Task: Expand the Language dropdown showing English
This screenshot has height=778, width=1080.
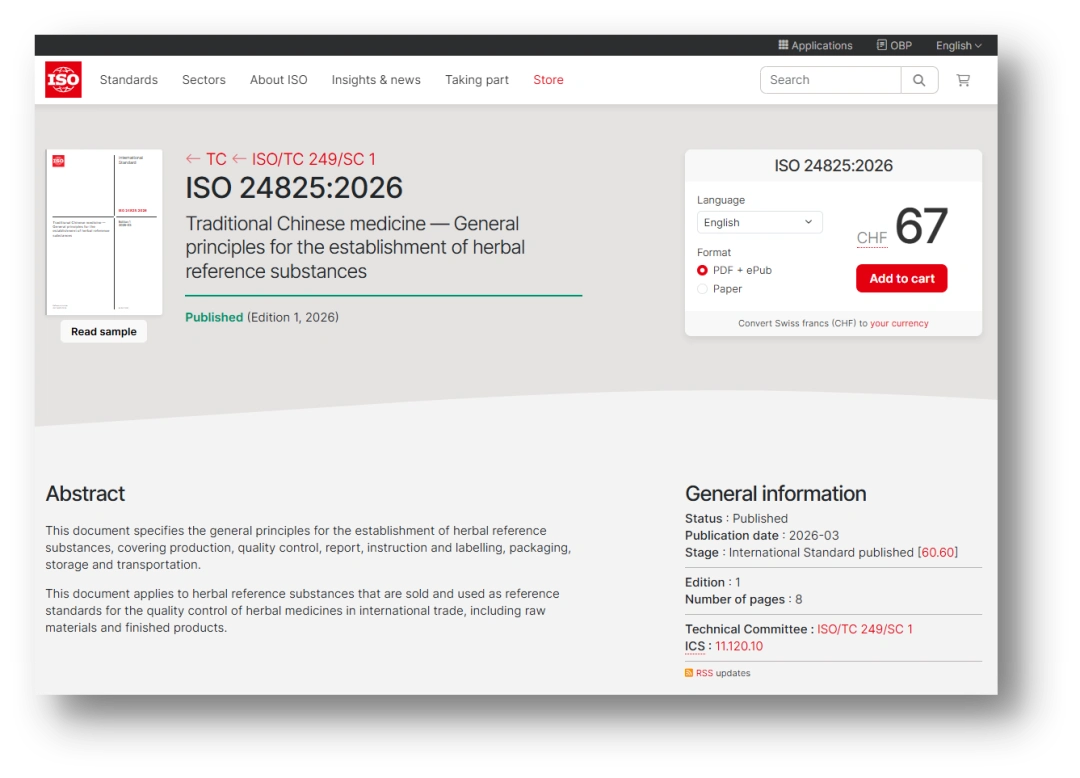Action: [759, 222]
